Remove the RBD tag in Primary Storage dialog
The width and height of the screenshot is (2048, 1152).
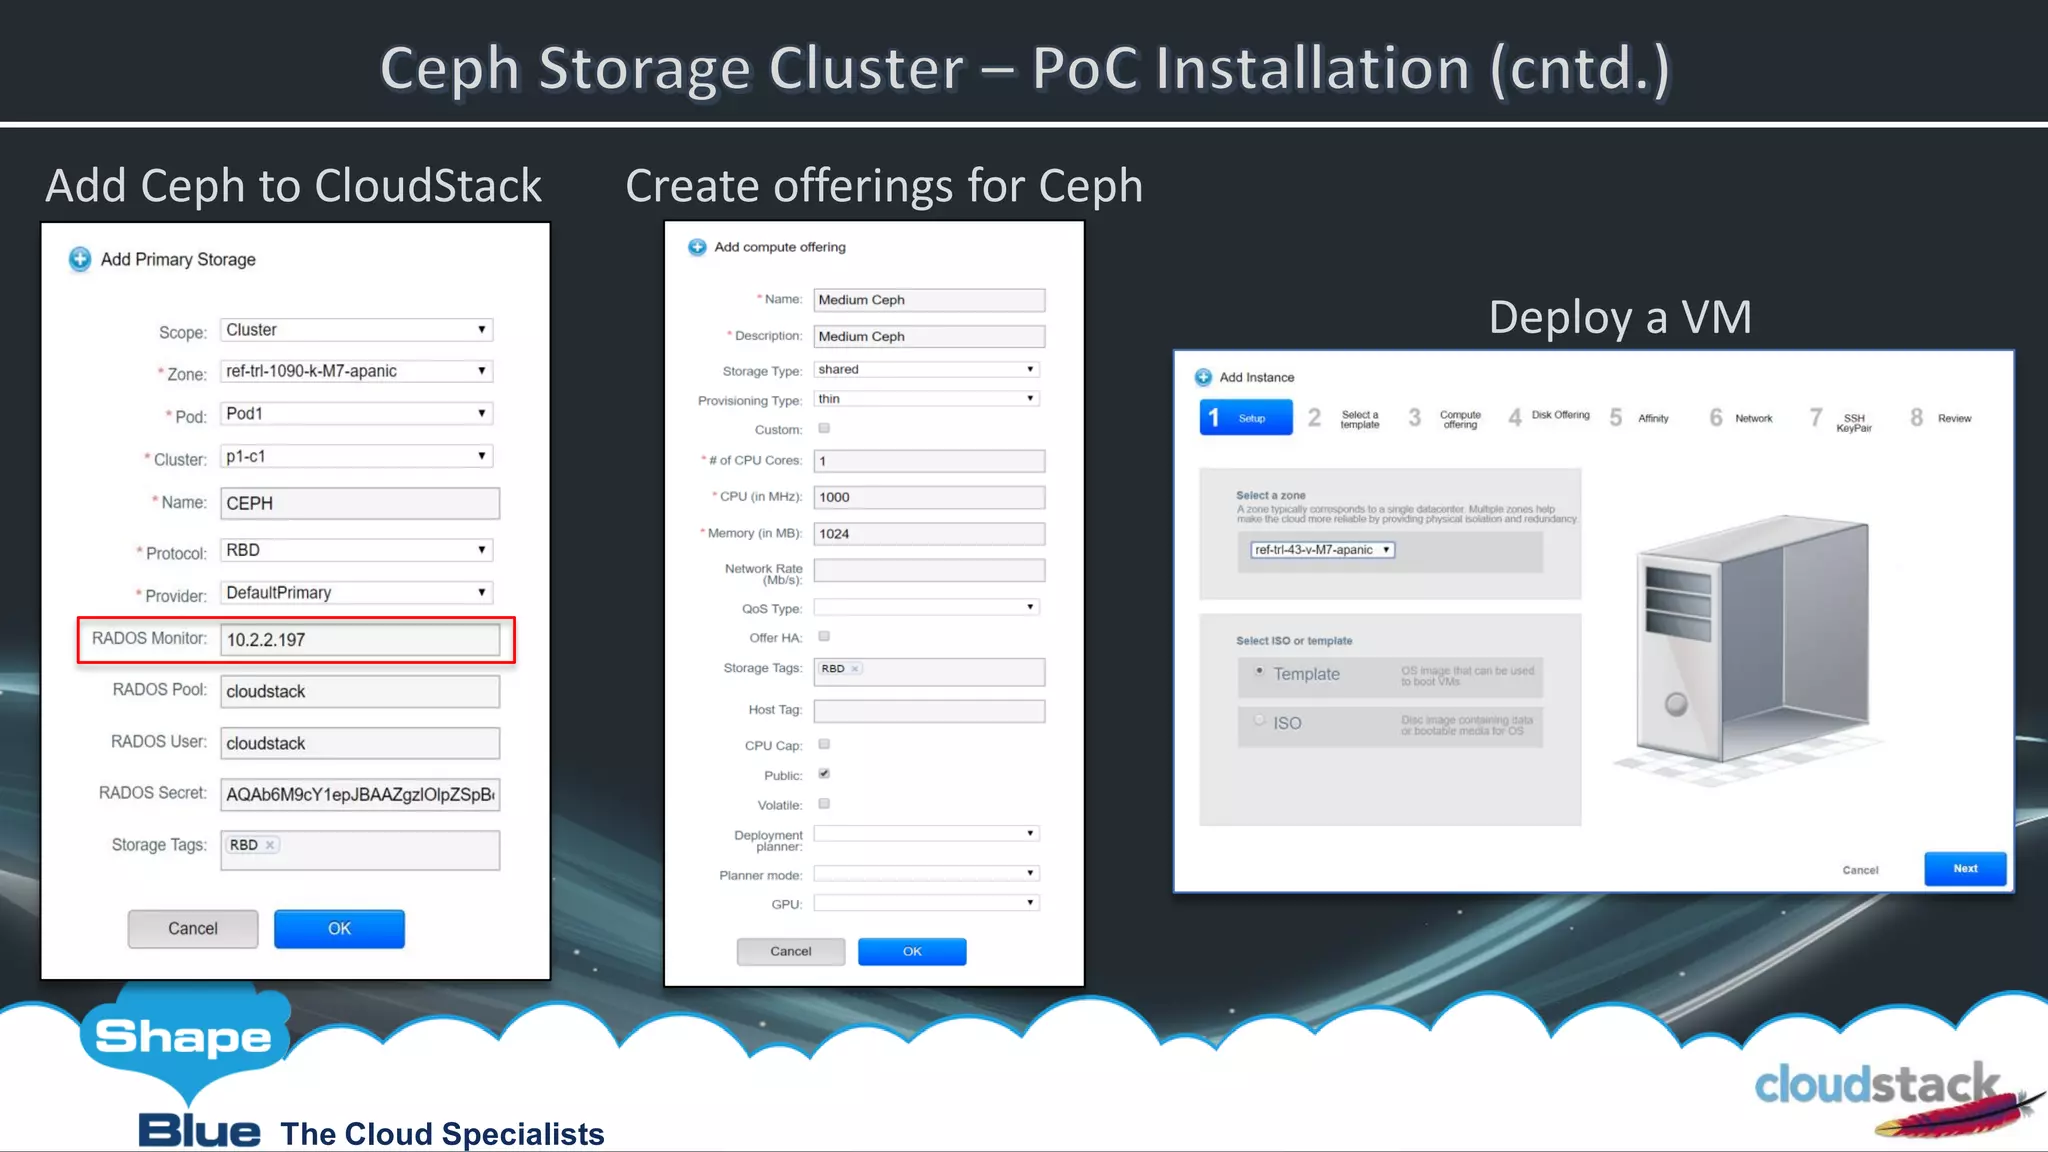tap(270, 845)
